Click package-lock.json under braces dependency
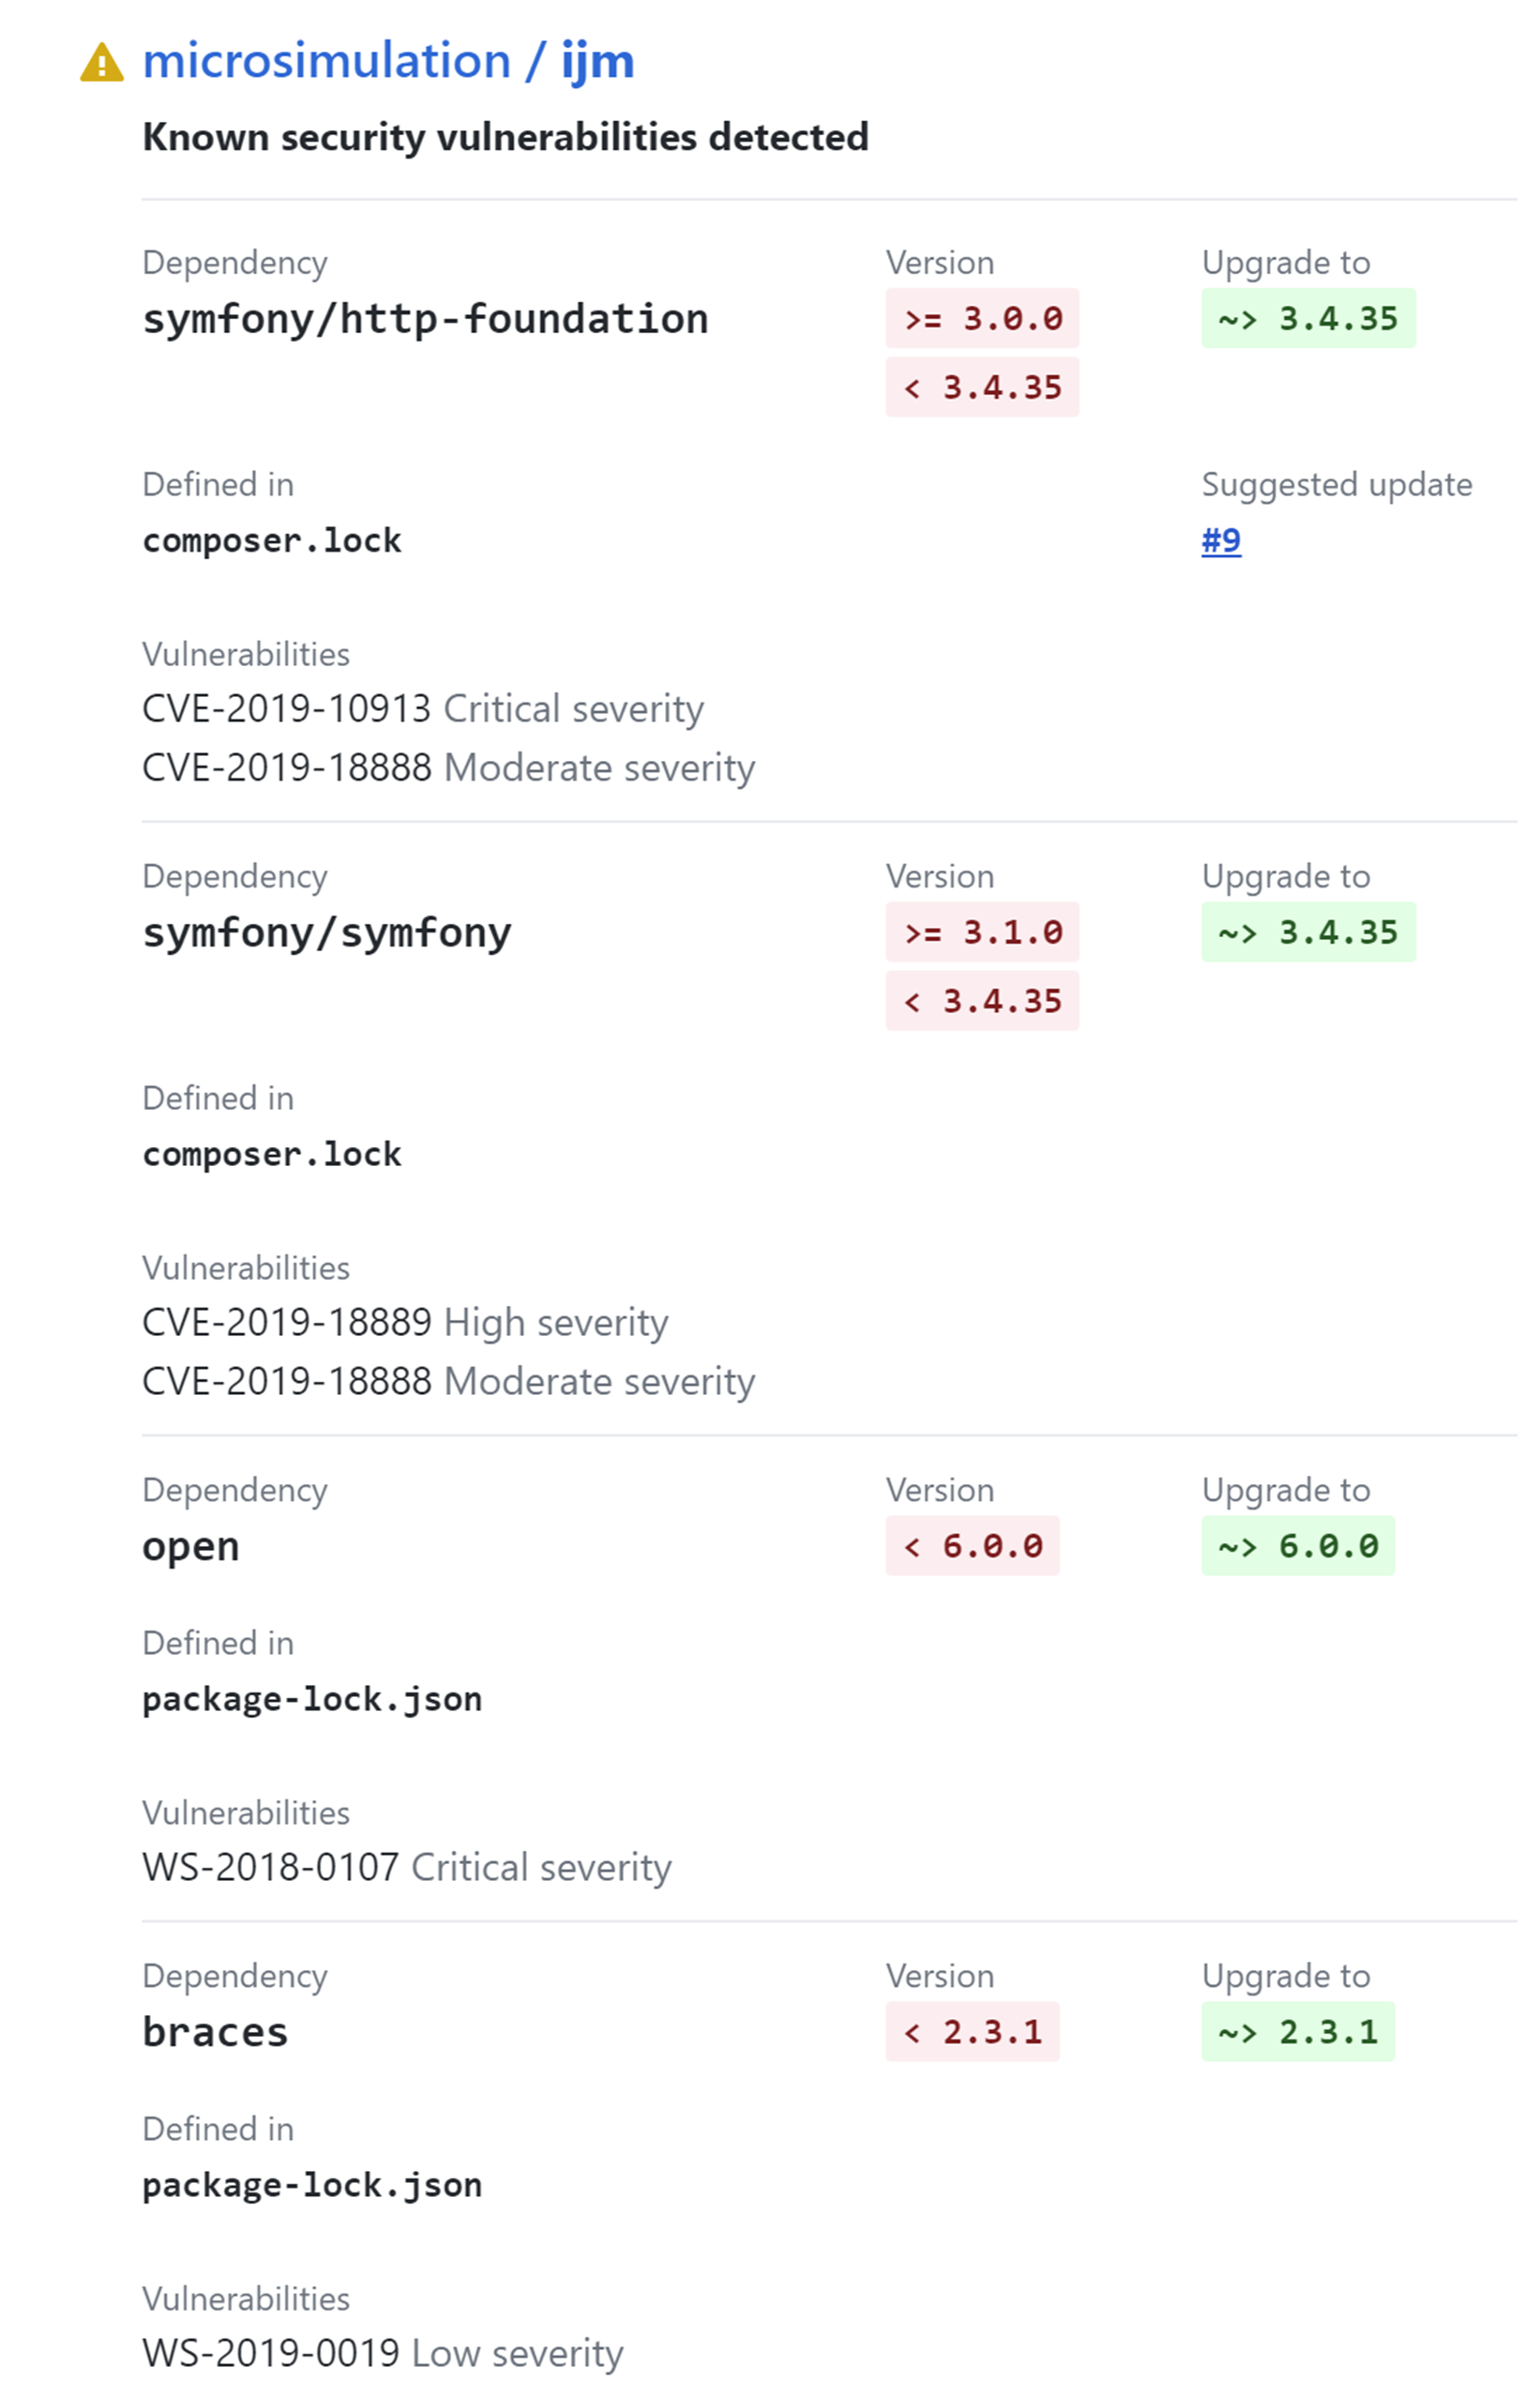This screenshot has width=1540, height=2396. pos(312,2185)
